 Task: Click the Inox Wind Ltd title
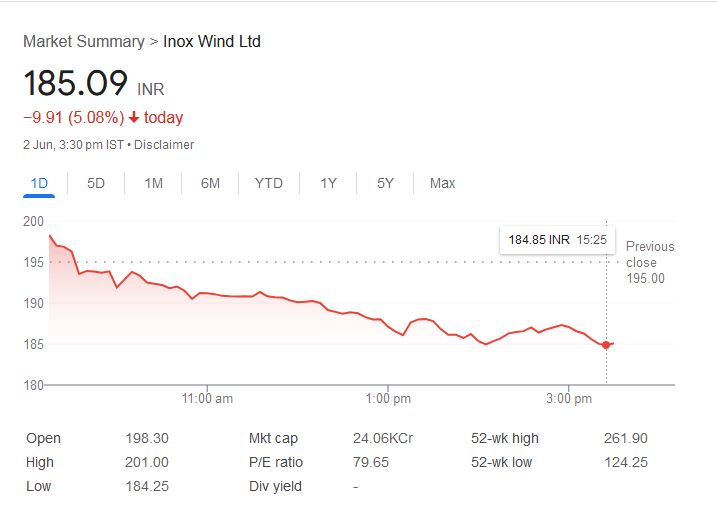point(212,41)
